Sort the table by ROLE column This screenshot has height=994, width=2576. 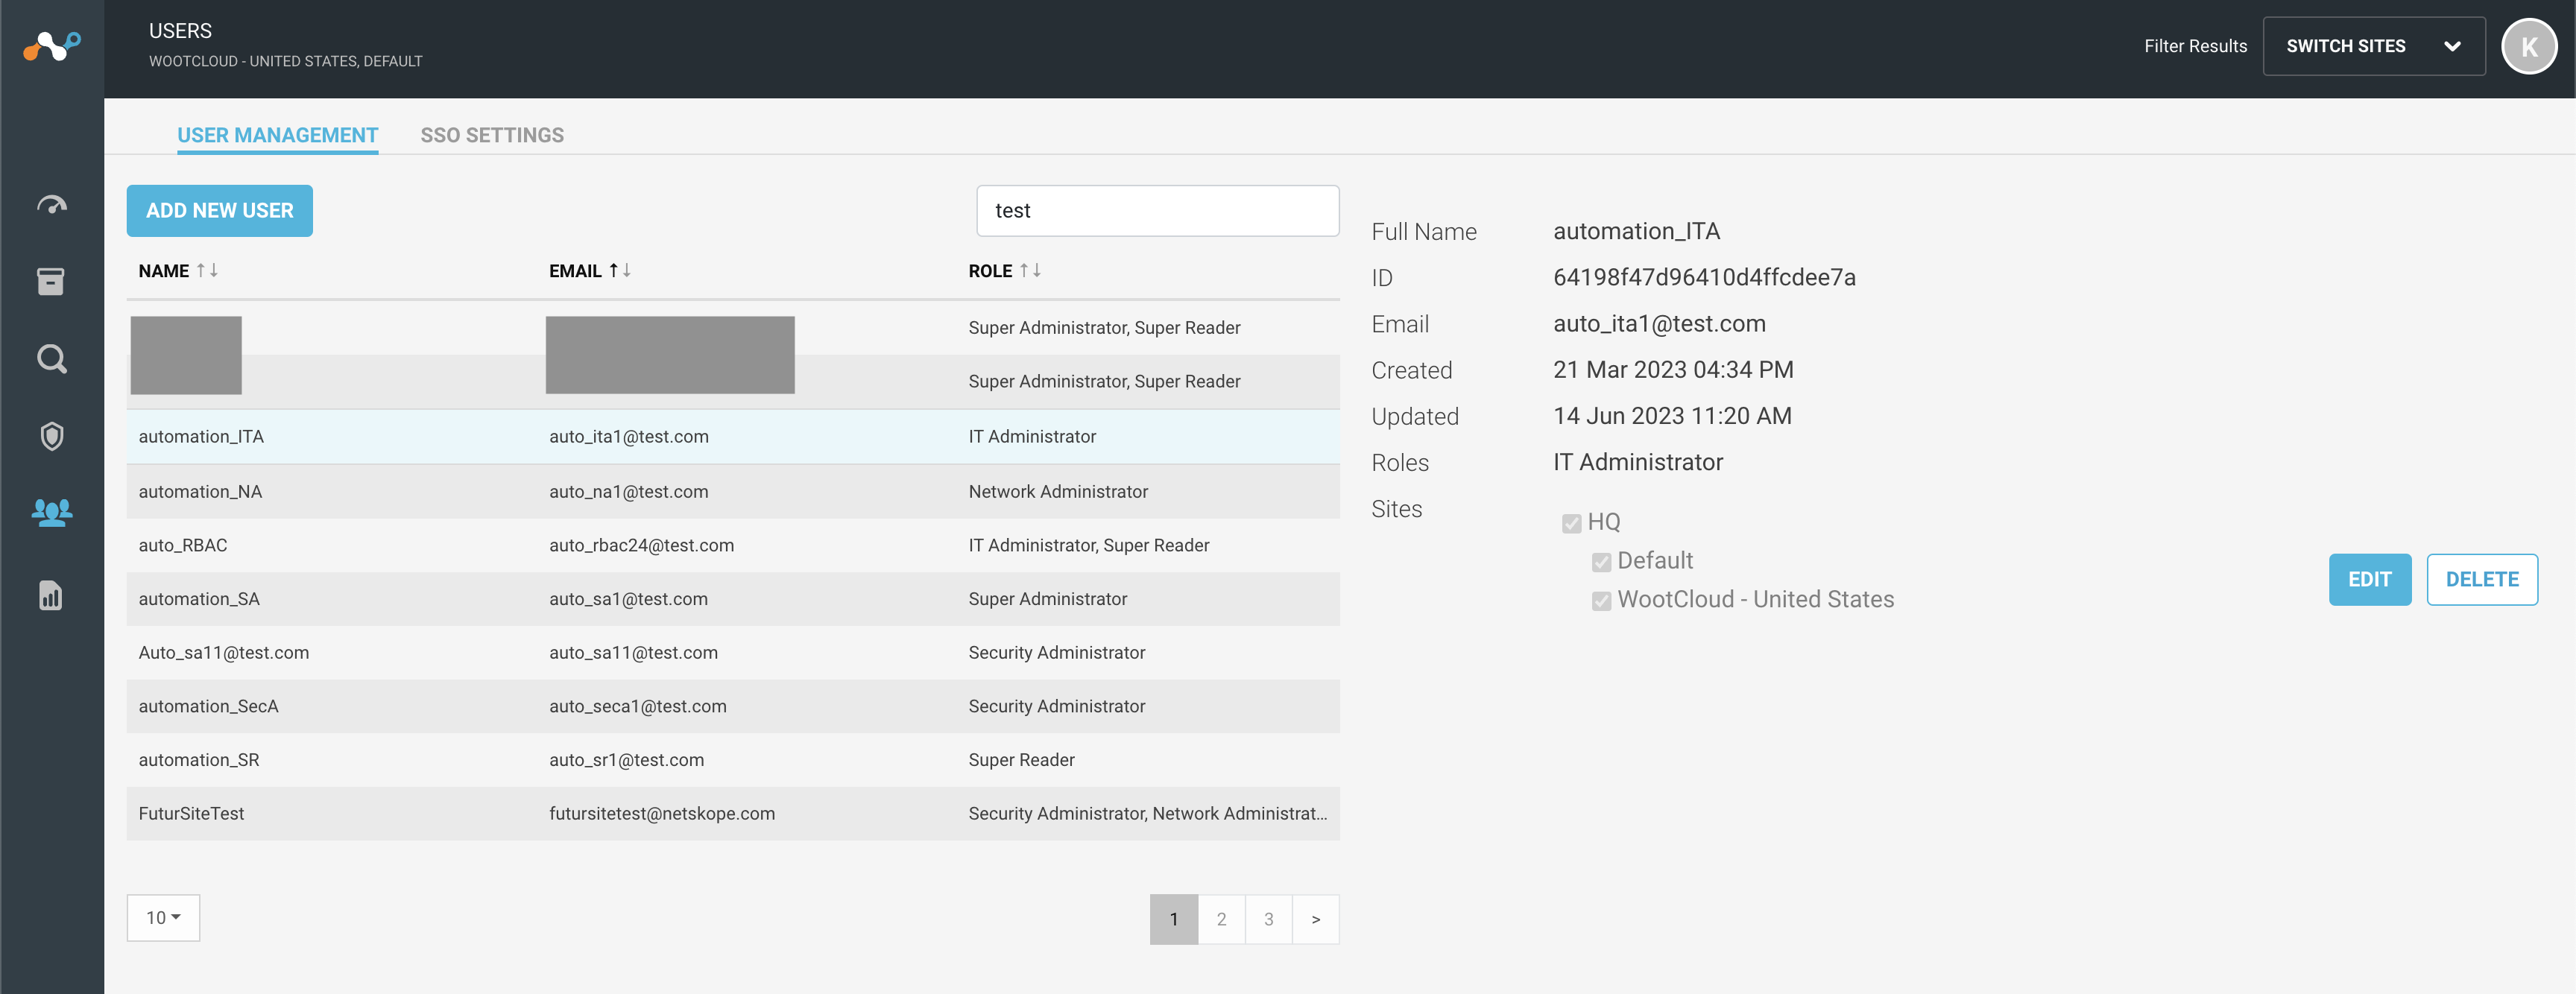[x=1005, y=271]
